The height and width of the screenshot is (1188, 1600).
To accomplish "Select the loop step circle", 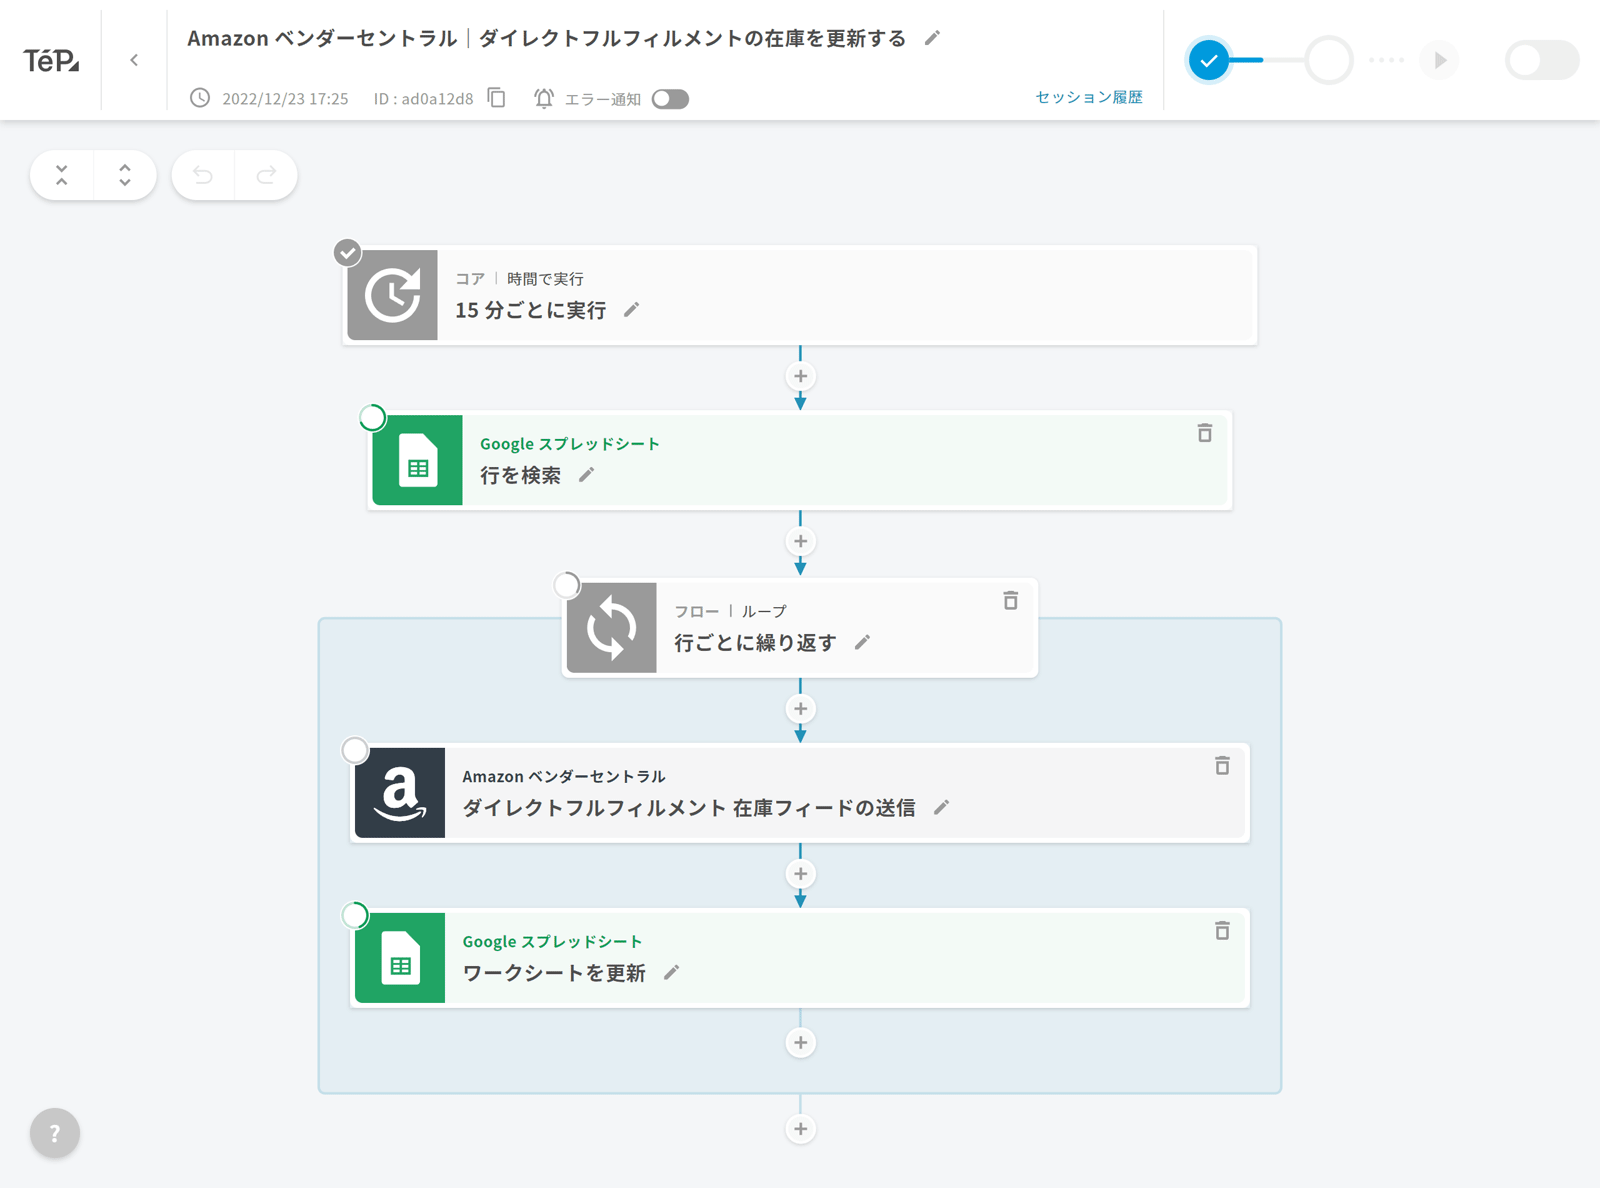I will coord(566,585).
